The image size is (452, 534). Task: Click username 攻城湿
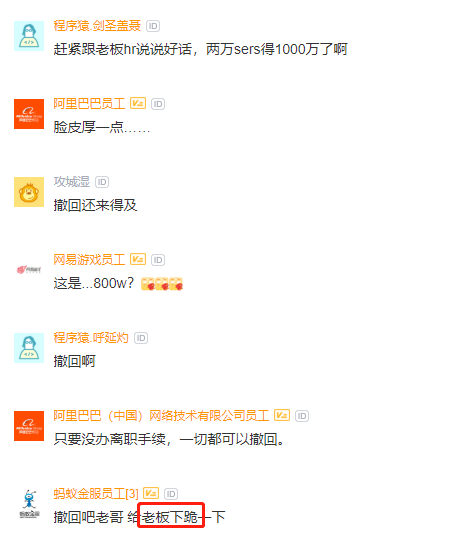pyautogui.click(x=72, y=182)
